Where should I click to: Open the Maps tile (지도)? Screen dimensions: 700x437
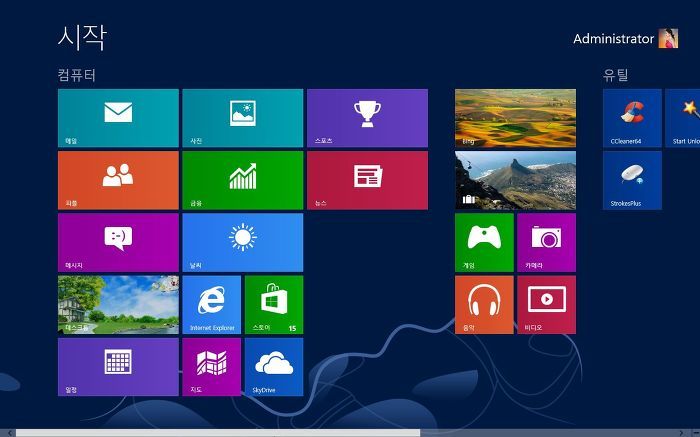(x=212, y=367)
